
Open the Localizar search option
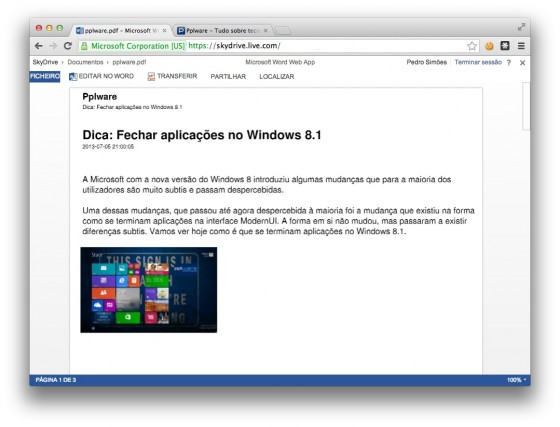pos(277,76)
